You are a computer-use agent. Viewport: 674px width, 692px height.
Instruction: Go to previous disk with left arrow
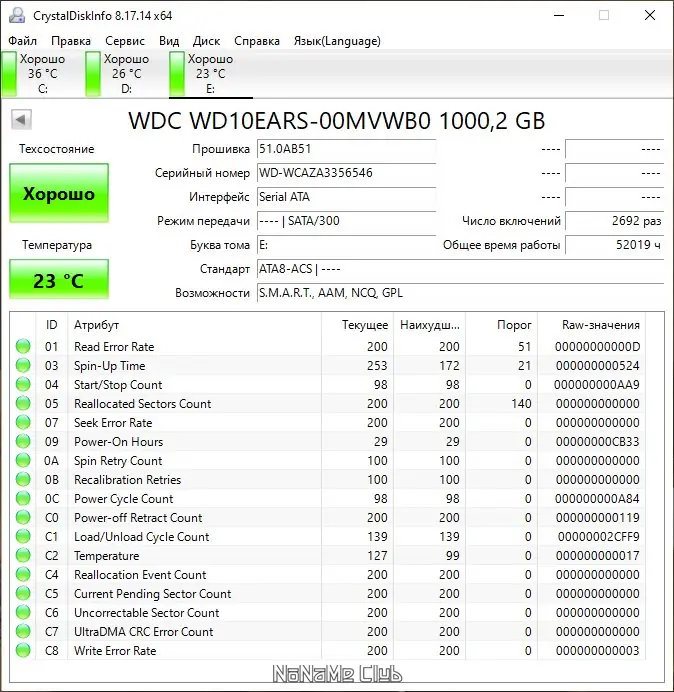[21, 120]
